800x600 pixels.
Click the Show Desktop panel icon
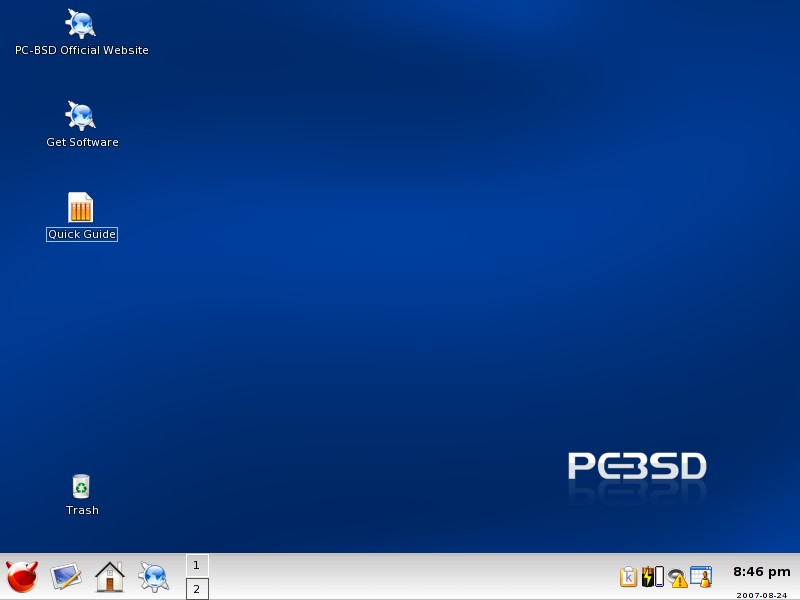tap(66, 577)
